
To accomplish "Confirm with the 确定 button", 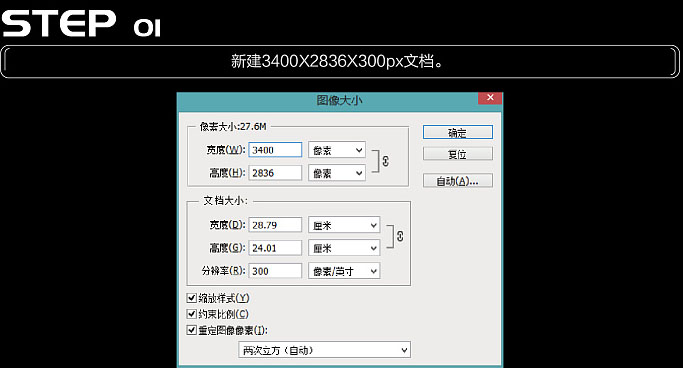I will coord(458,132).
